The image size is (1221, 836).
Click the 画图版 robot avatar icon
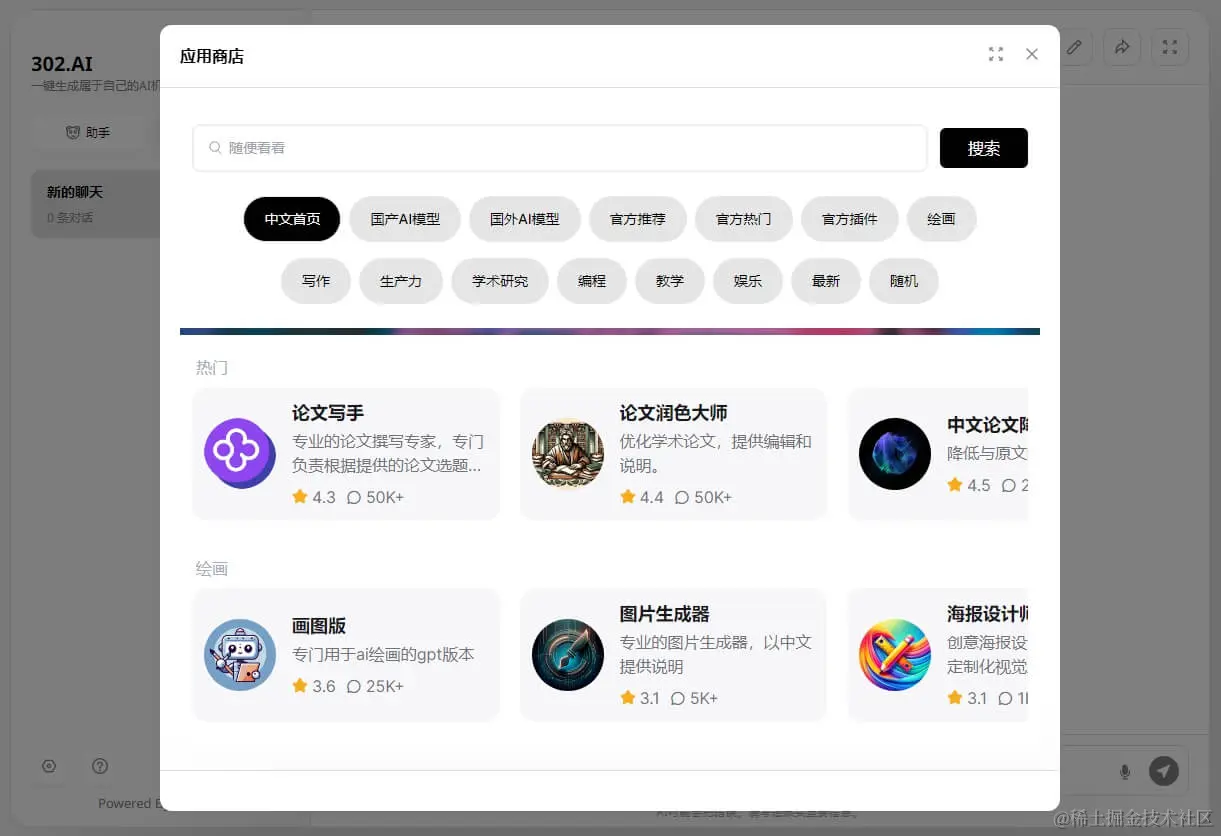(240, 654)
